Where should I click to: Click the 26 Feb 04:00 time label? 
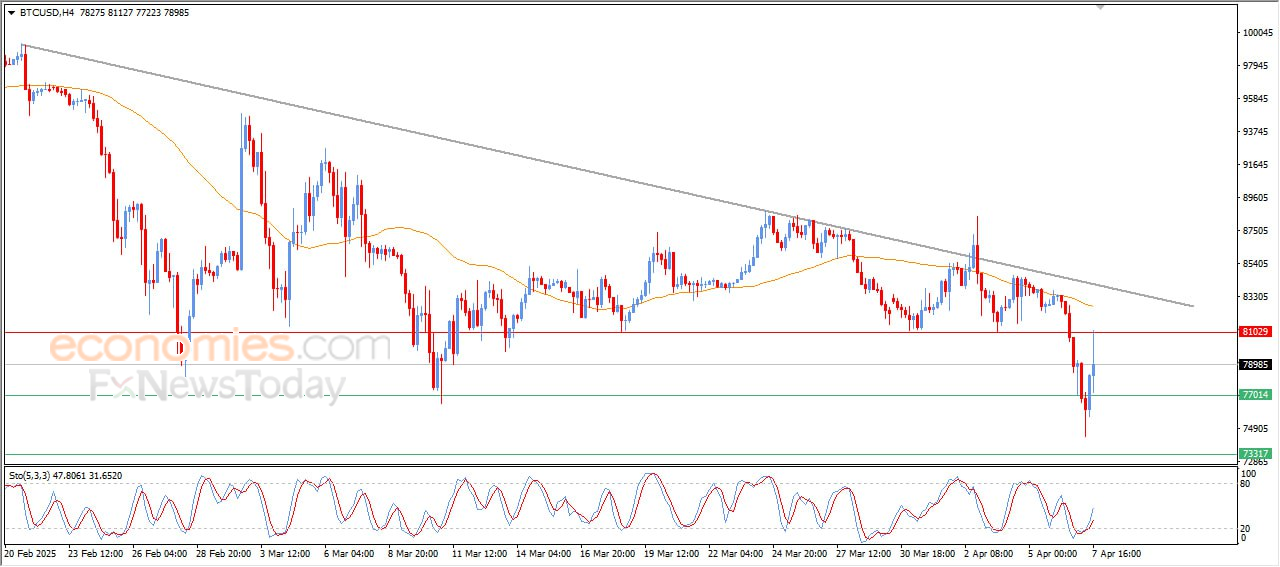(162, 552)
